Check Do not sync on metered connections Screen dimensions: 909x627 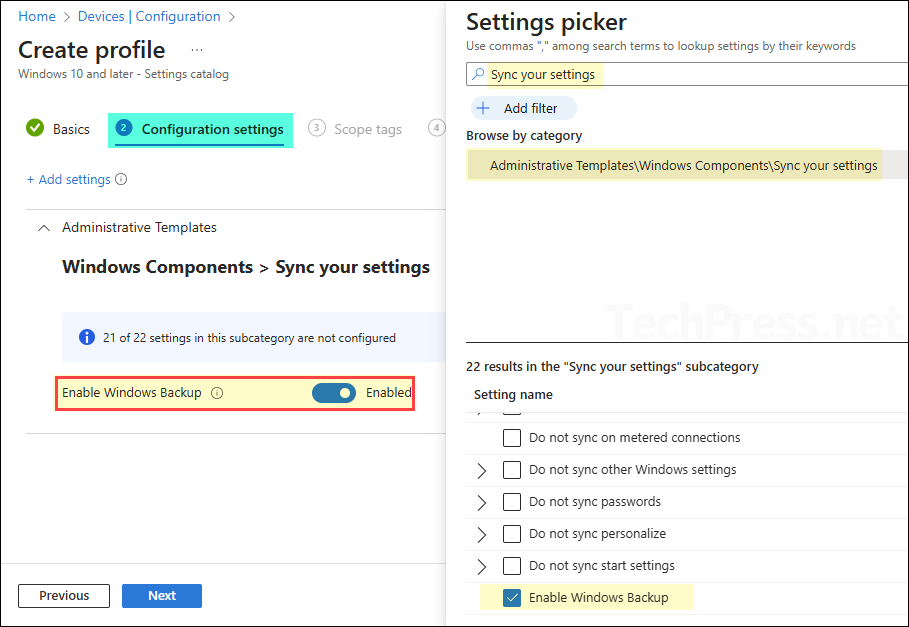pos(512,438)
